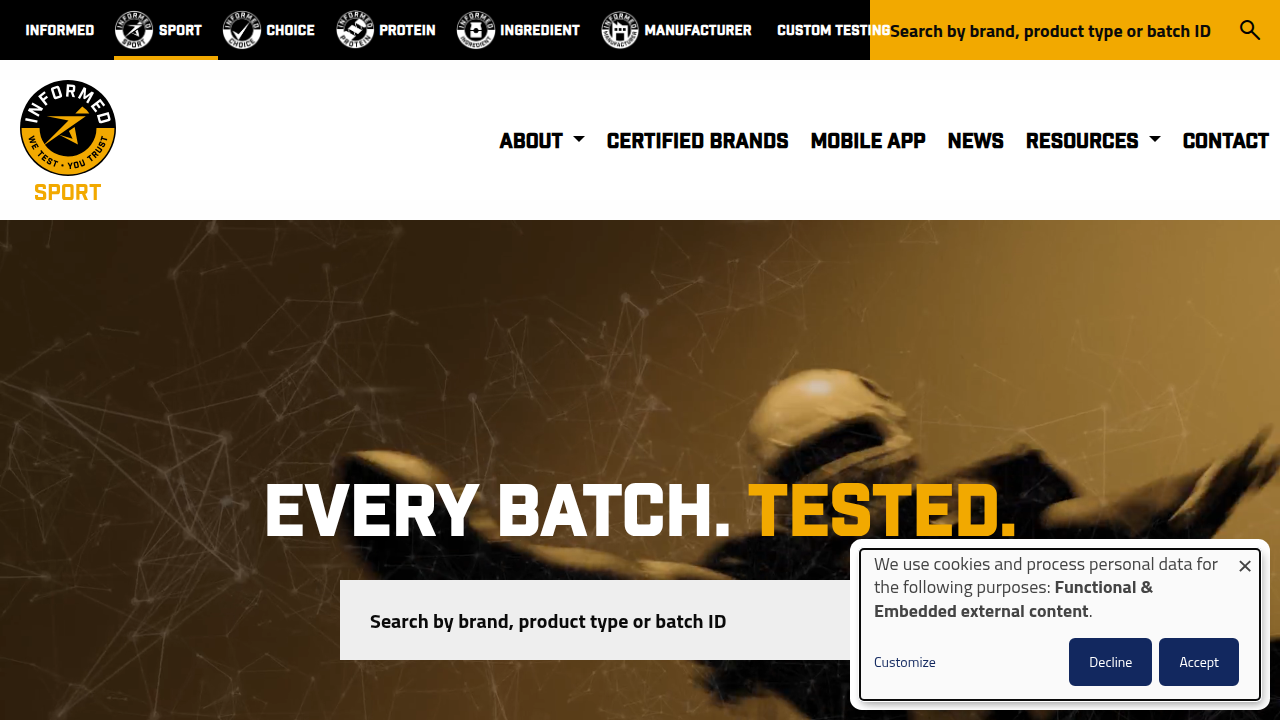Decline cookies in the consent banner
This screenshot has width=1280, height=720.
click(1110, 662)
